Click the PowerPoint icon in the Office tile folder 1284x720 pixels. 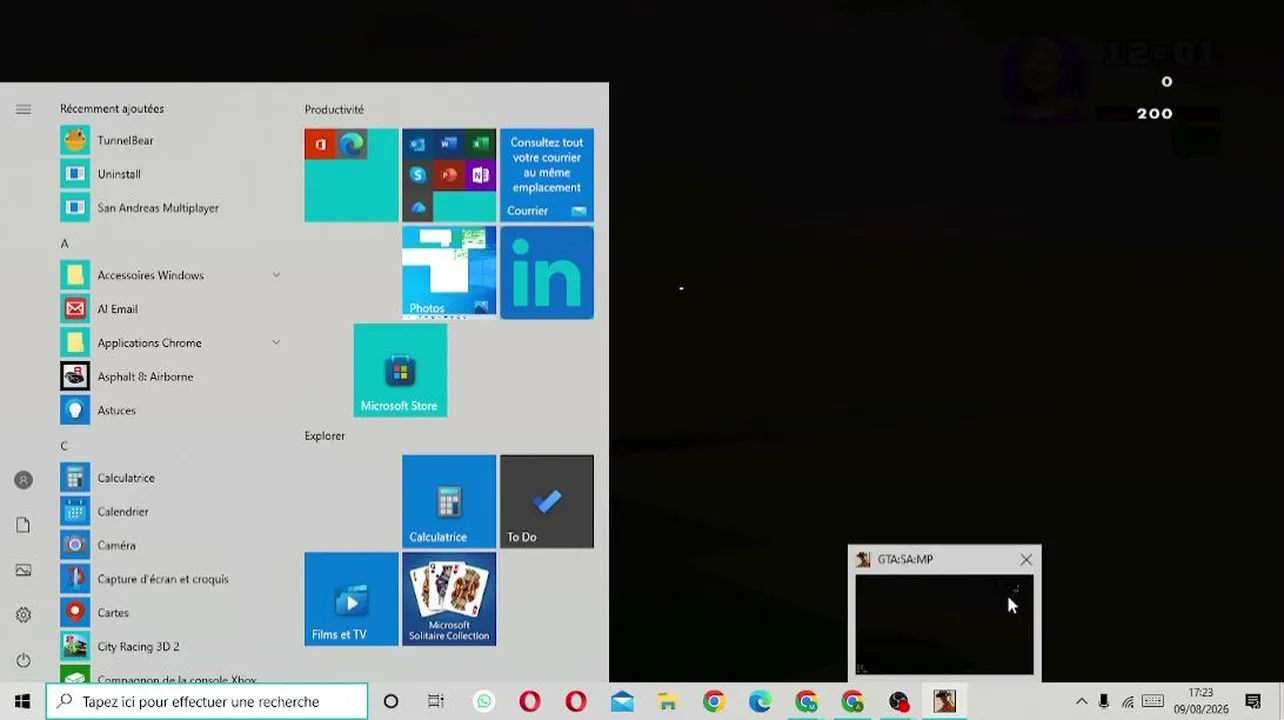point(449,175)
